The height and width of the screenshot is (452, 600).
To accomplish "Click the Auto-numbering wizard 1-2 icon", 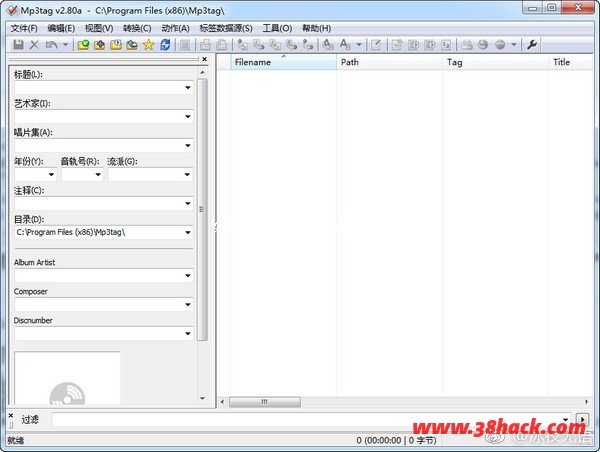I will 446,45.
